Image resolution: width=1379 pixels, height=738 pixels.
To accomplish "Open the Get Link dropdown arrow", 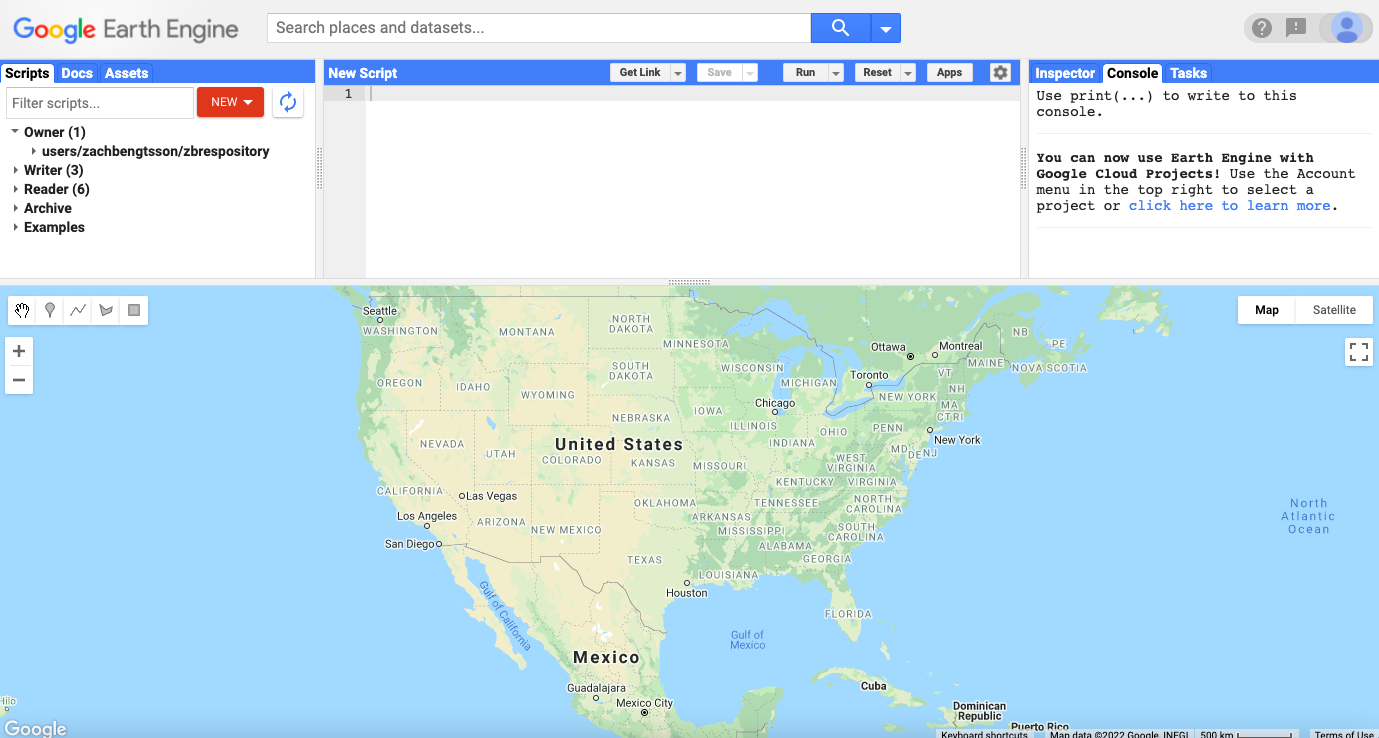I will (678, 73).
